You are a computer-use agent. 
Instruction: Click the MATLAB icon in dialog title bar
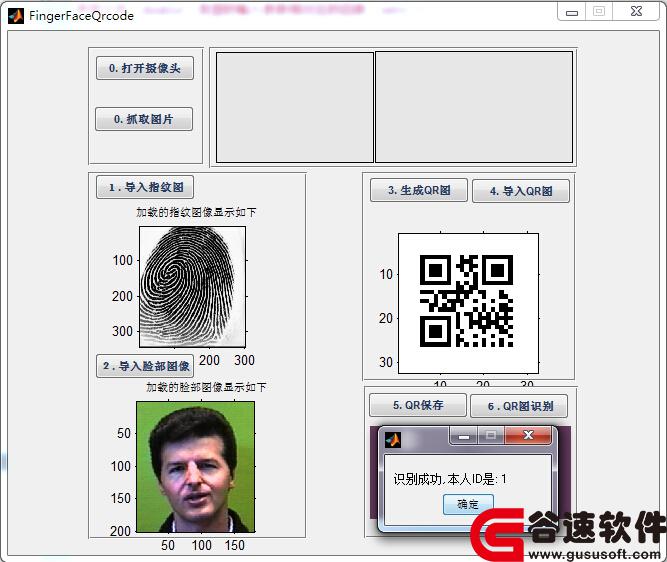pyautogui.click(x=393, y=439)
